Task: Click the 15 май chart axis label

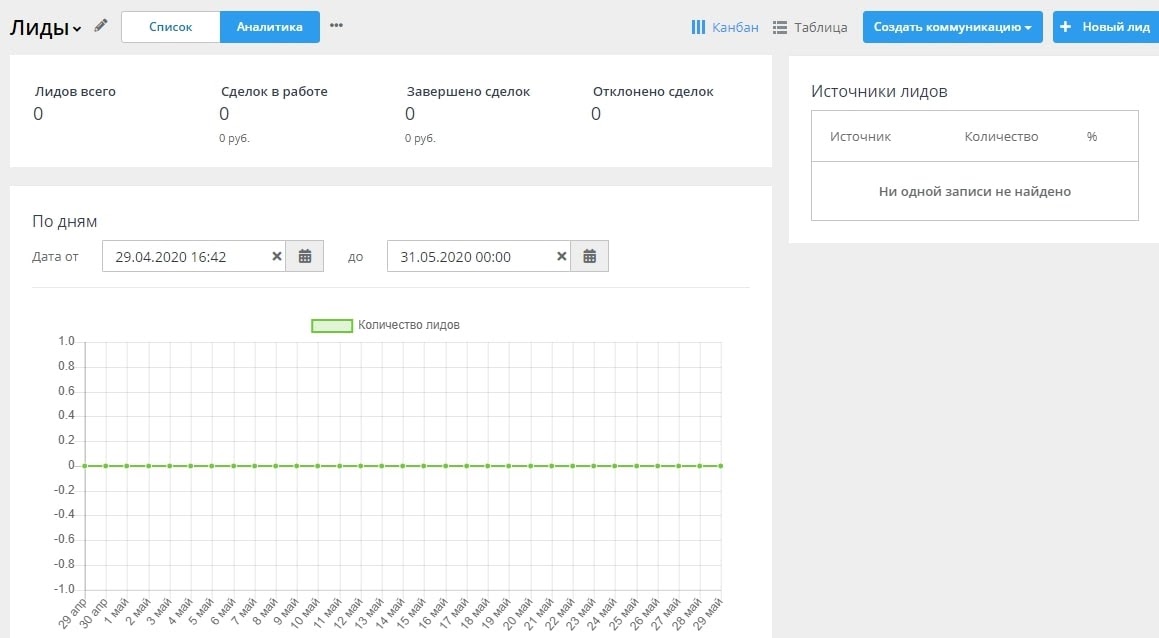Action: (x=412, y=613)
